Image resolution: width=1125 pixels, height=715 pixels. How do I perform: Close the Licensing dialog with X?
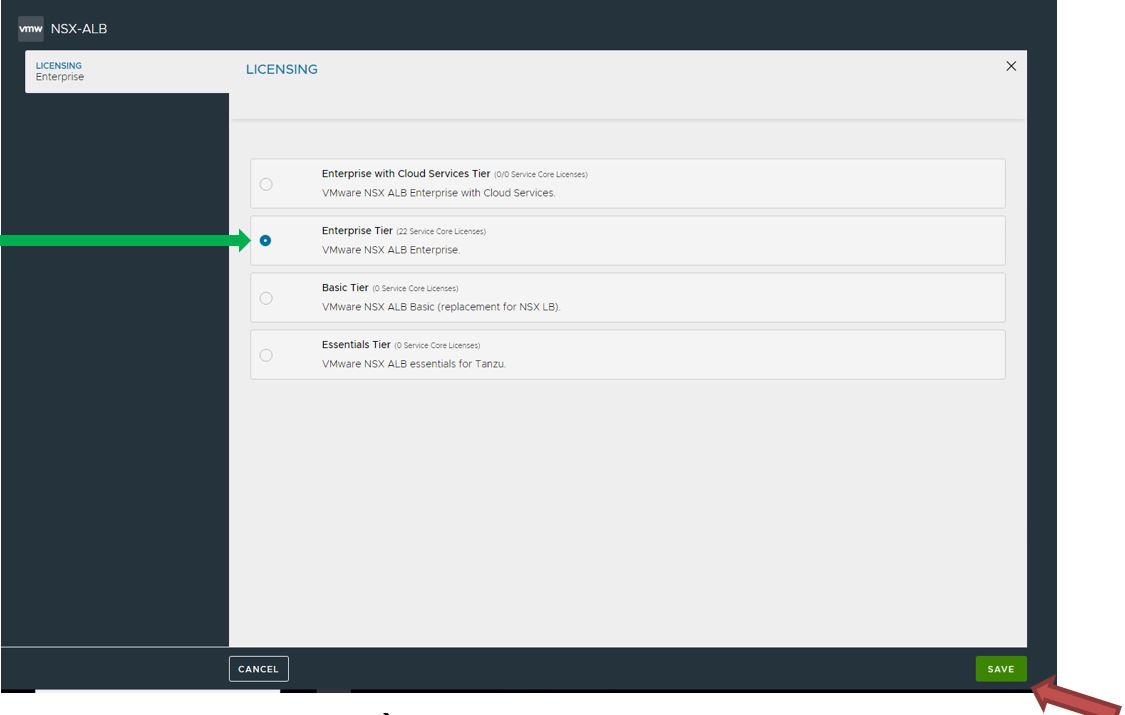pos(1011,66)
